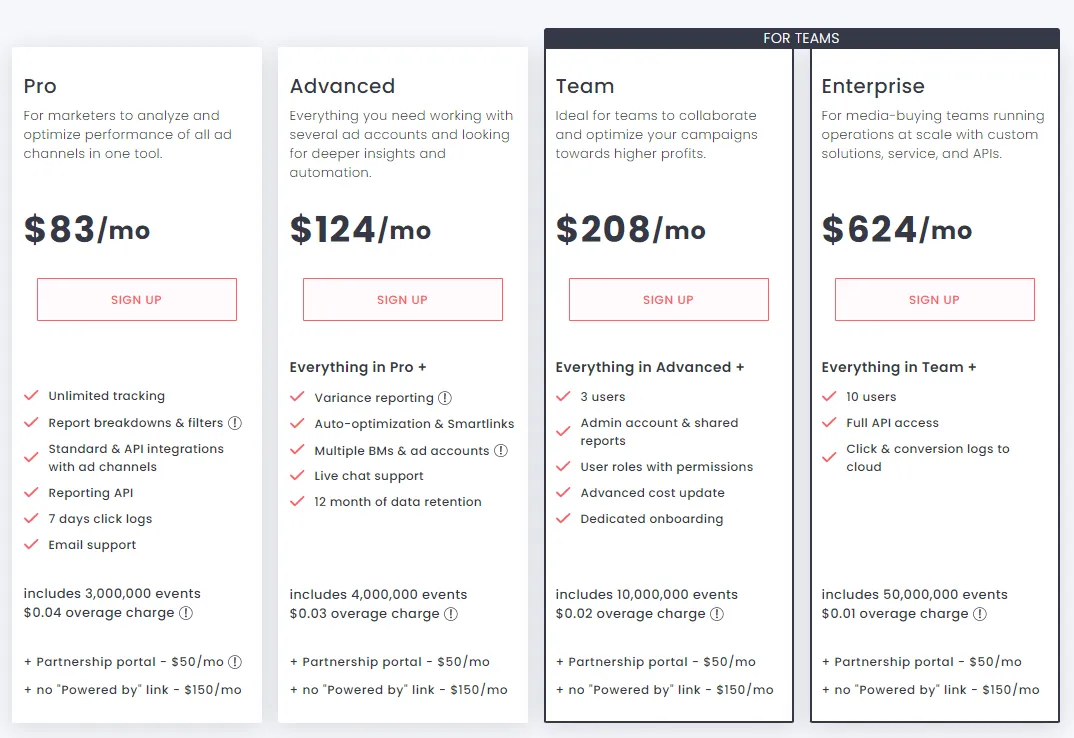Click info icon beside Report breakdowns & filters

[x=235, y=423]
